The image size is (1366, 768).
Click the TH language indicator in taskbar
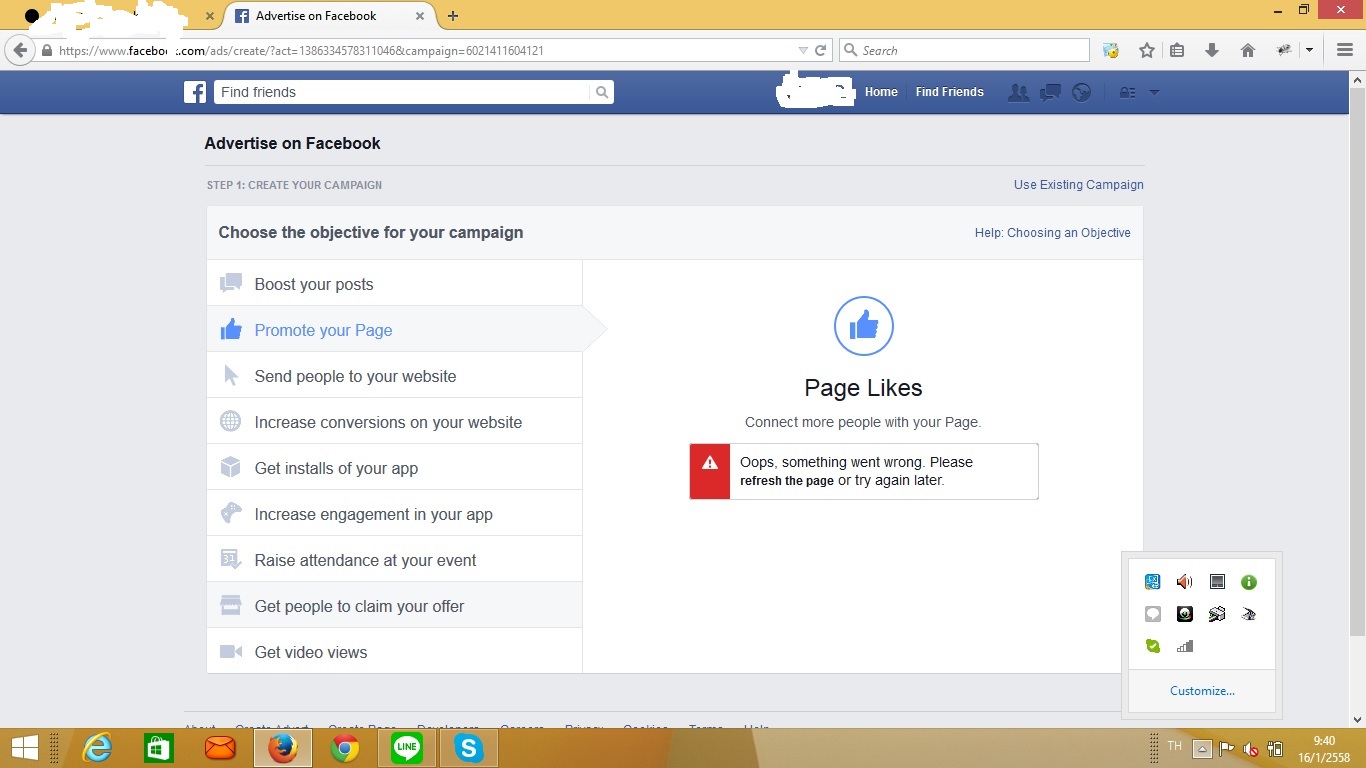click(x=1174, y=746)
